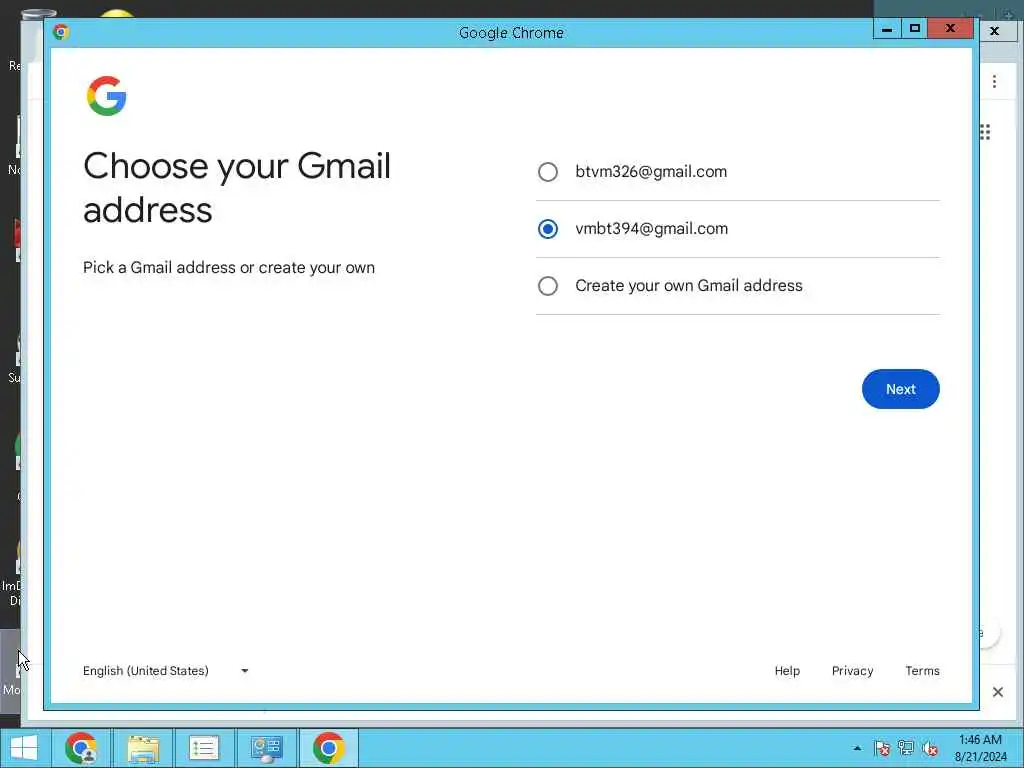Click the Chrome icon in the title bar
This screenshot has width=1024, height=768.
click(61, 32)
